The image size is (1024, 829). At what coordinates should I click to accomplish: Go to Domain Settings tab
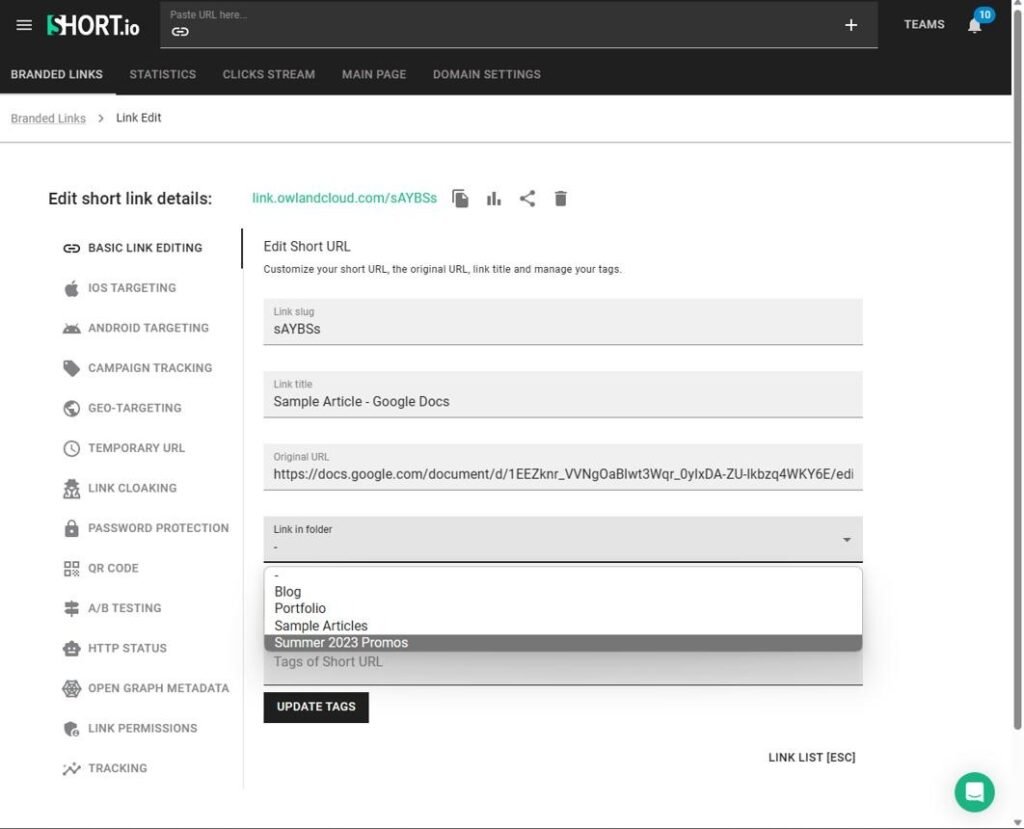487,74
